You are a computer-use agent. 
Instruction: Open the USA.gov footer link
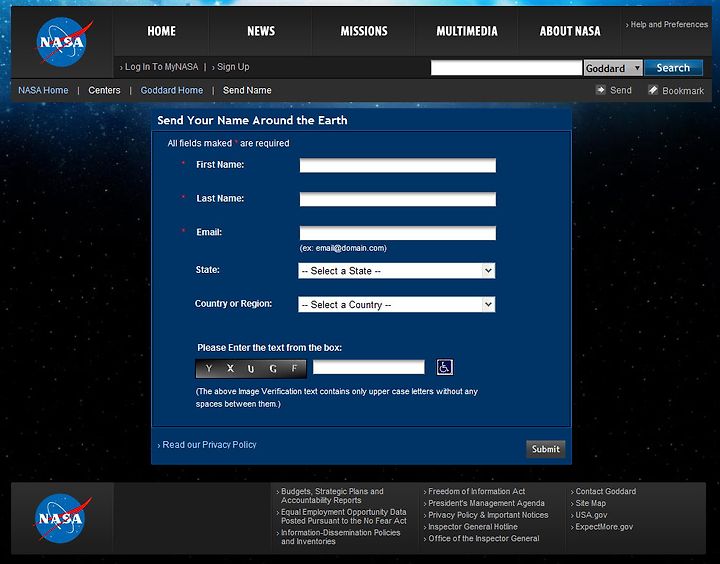[x=589, y=515]
